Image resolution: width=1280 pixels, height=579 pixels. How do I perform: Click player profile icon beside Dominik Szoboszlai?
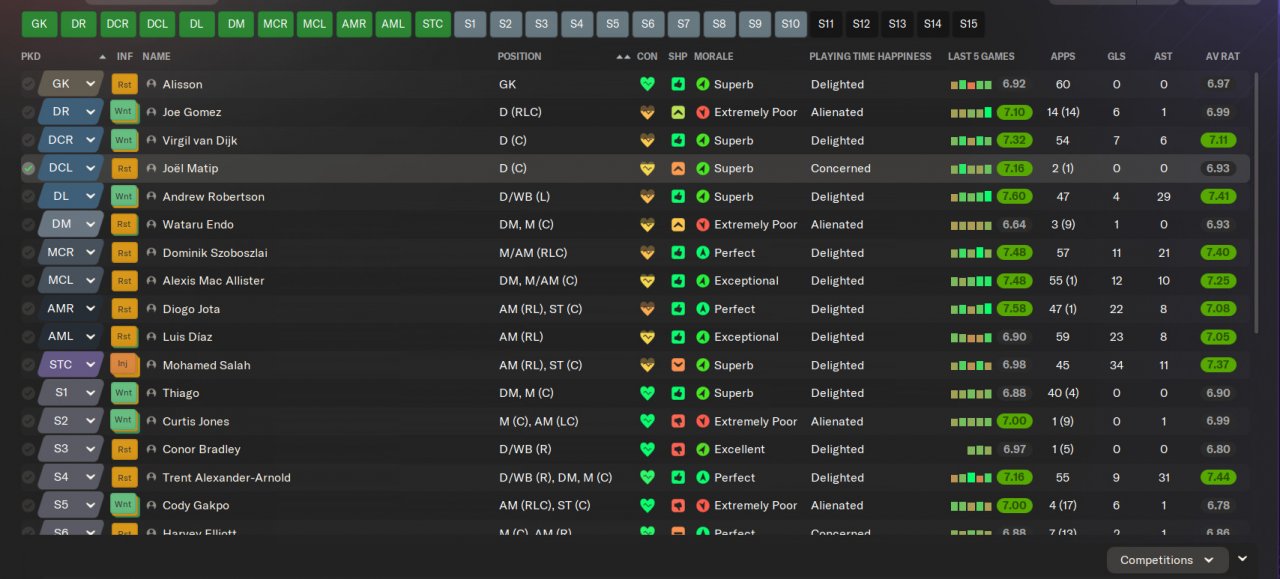[152, 253]
